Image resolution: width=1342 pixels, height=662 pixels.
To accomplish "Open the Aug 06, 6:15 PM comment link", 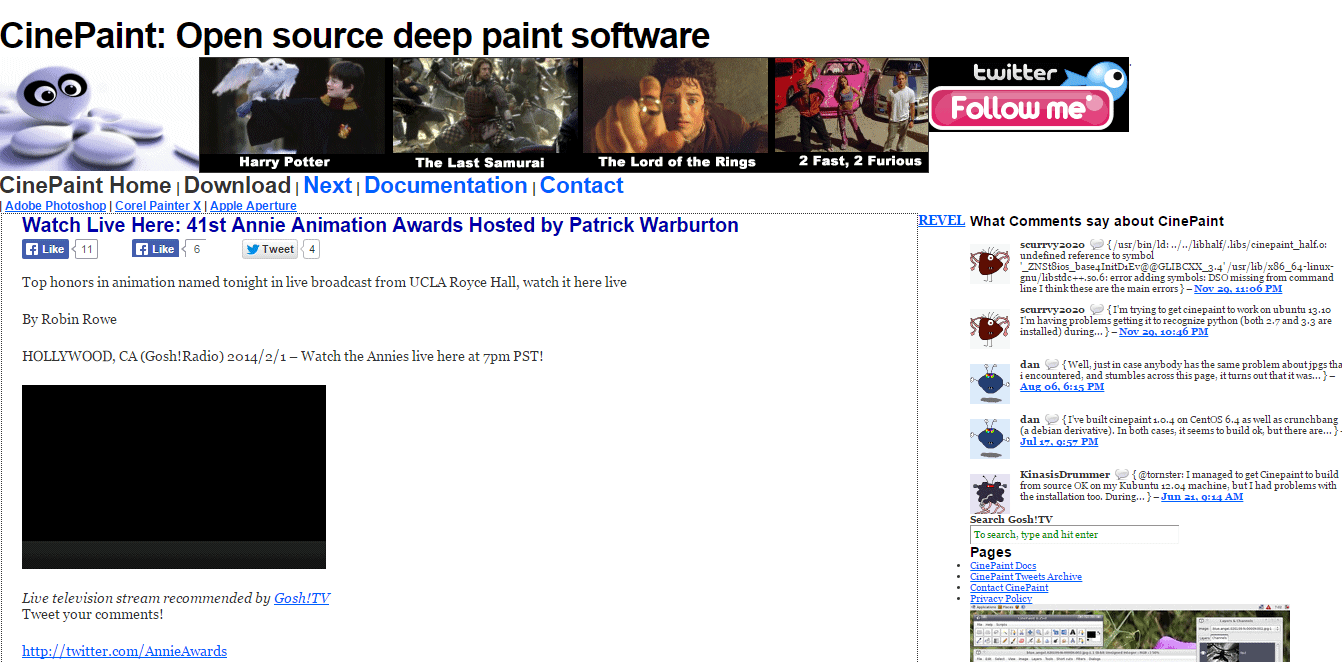I will click(x=1062, y=387).
